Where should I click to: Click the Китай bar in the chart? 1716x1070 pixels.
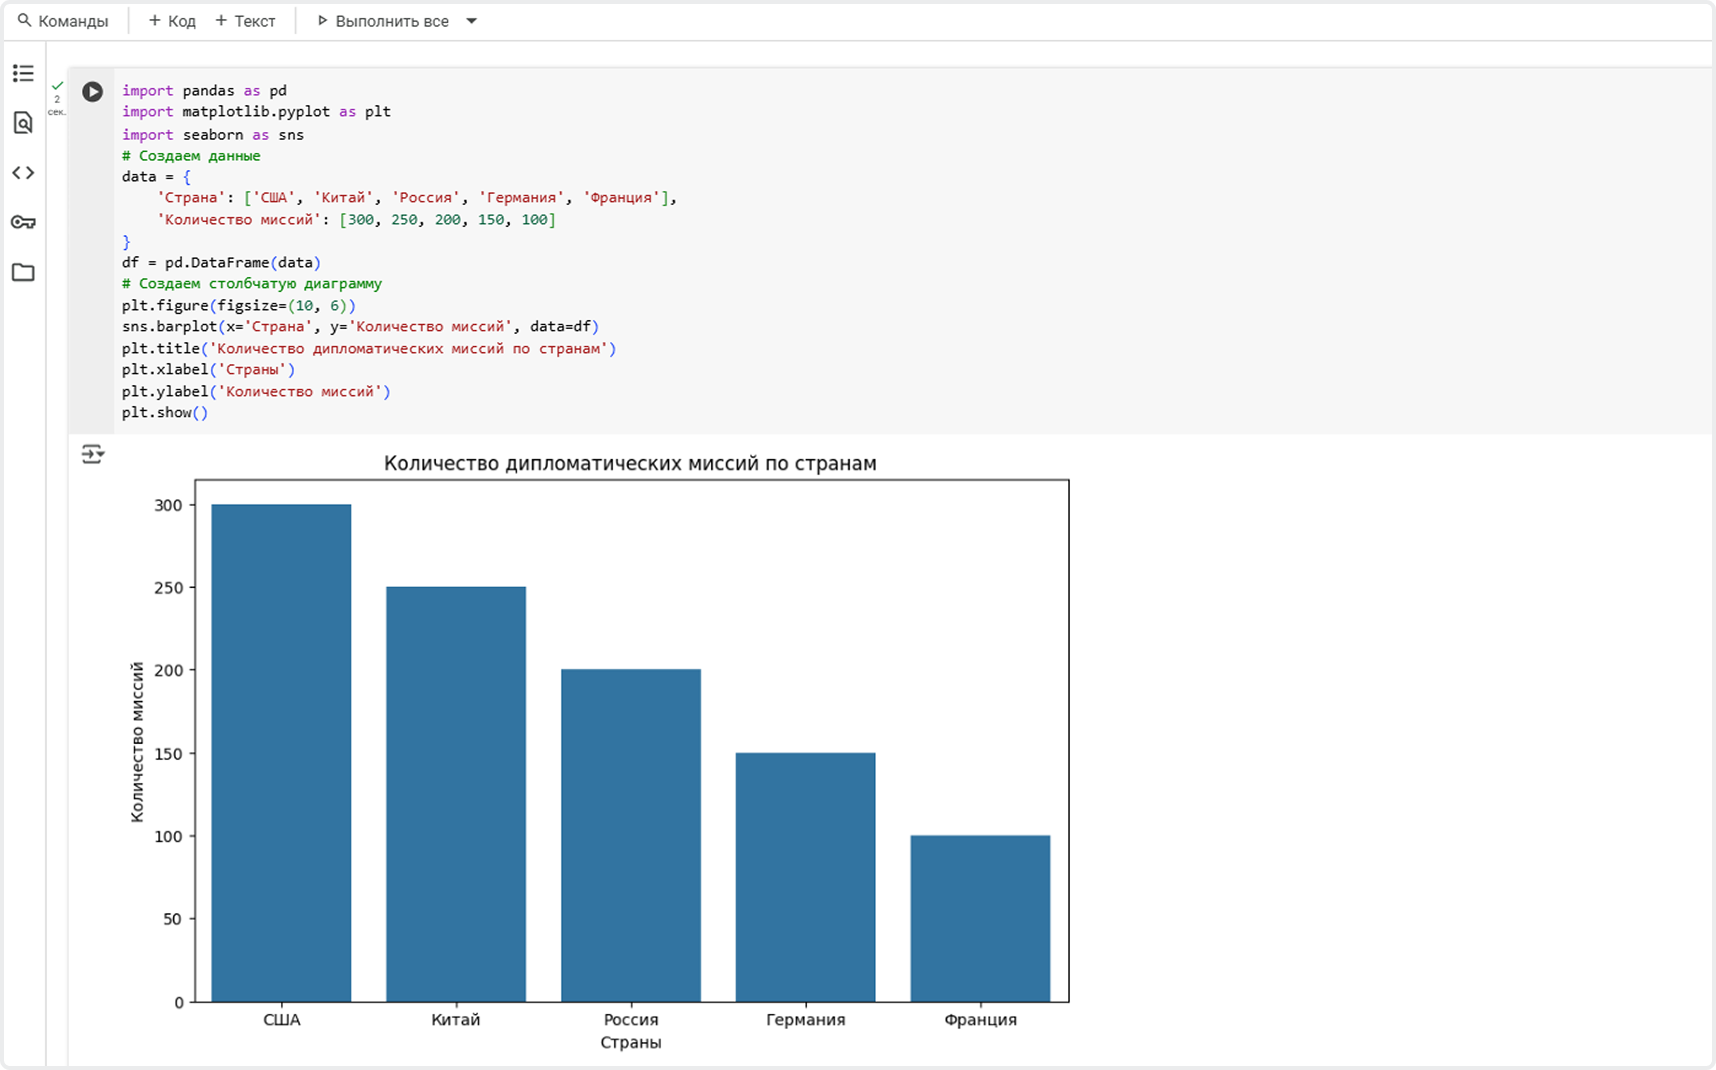coord(456,794)
